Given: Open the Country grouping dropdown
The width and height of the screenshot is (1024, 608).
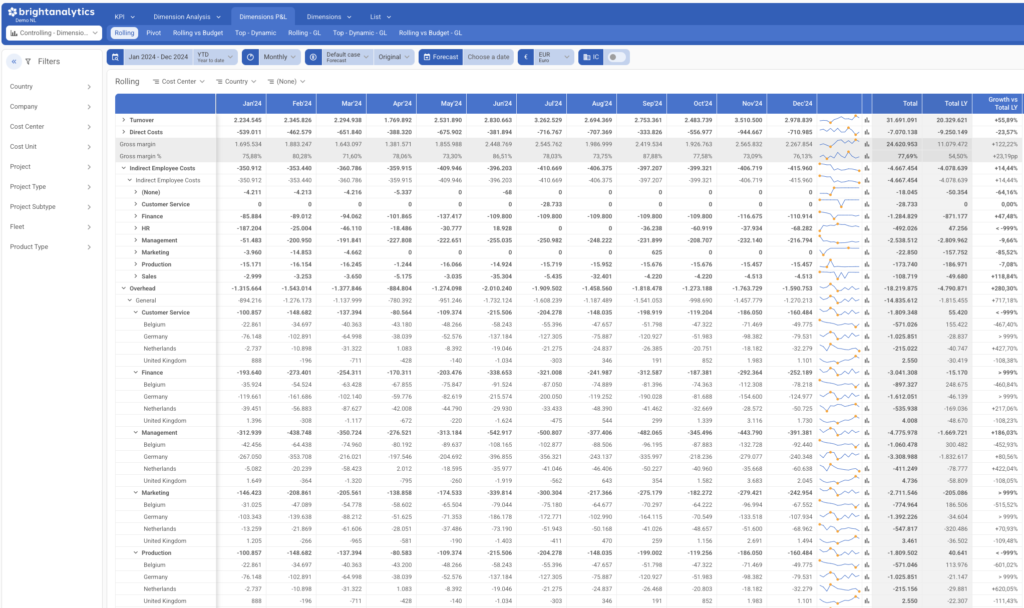Looking at the screenshot, I should tap(236, 82).
